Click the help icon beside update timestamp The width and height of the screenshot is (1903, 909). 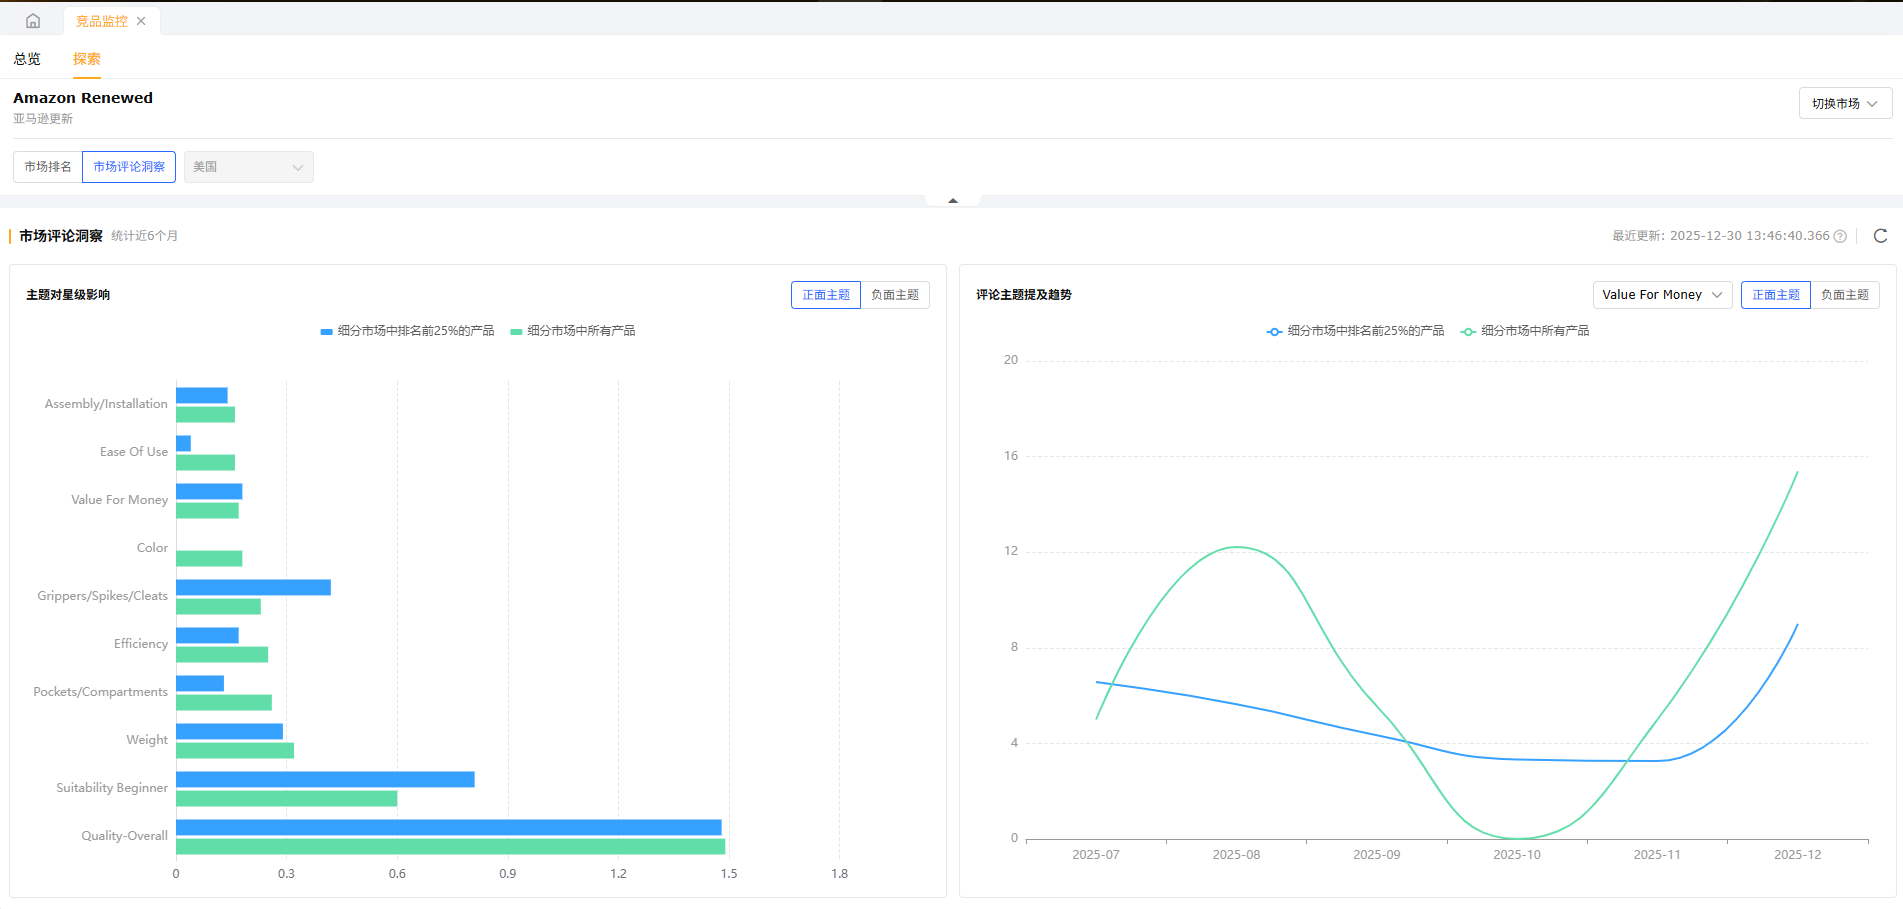[x=1840, y=236]
